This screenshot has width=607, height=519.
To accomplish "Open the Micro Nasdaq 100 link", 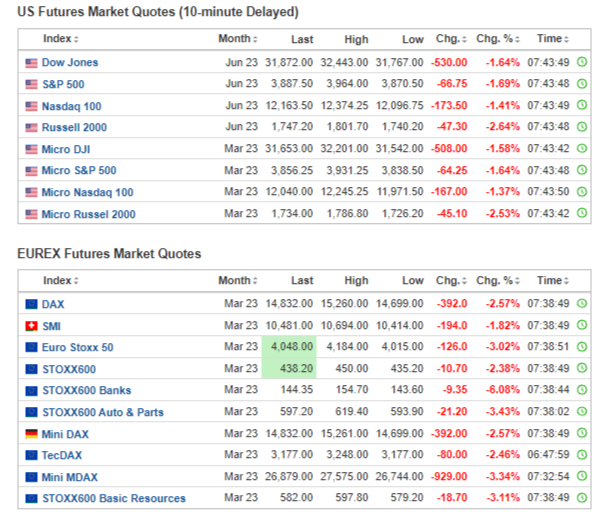I will click(87, 192).
